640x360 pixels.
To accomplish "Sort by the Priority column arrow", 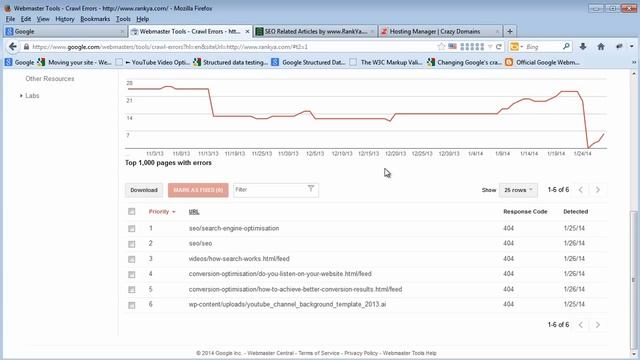I will coord(174,212).
